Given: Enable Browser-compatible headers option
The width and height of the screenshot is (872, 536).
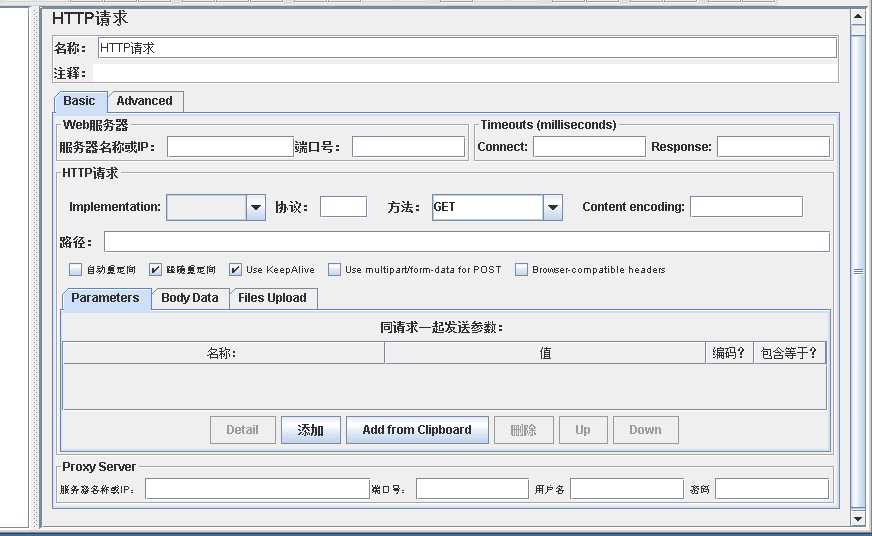Looking at the screenshot, I should tap(521, 270).
